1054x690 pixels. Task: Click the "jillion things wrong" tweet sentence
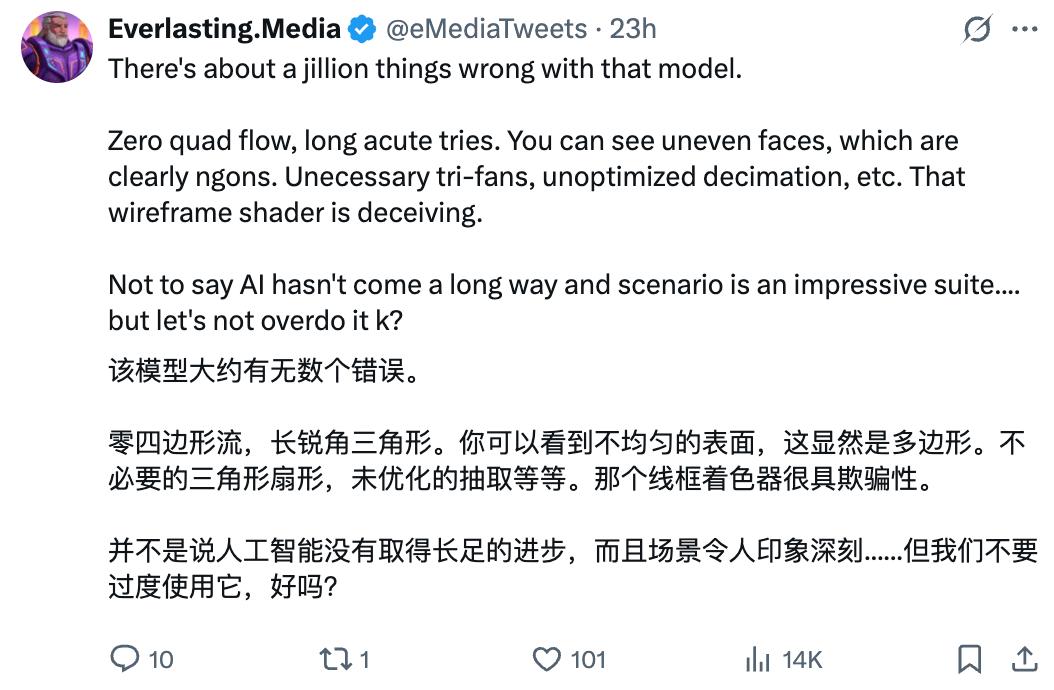coord(425,69)
